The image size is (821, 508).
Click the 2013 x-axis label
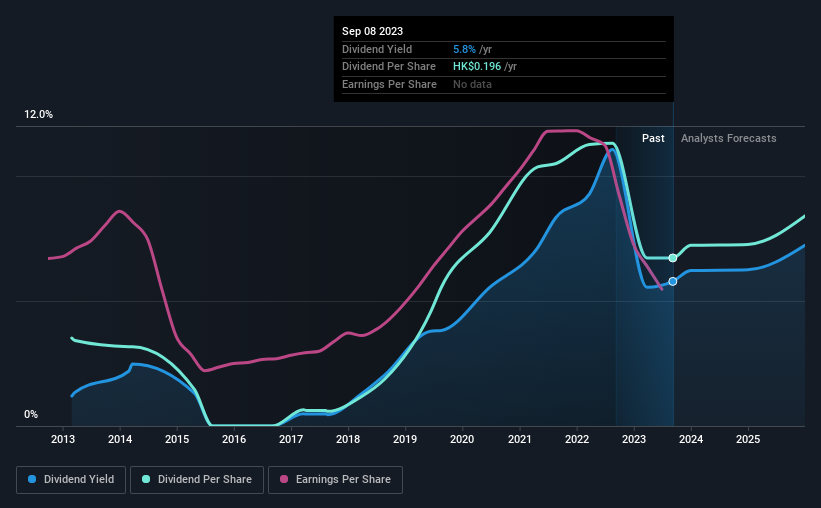pos(63,439)
